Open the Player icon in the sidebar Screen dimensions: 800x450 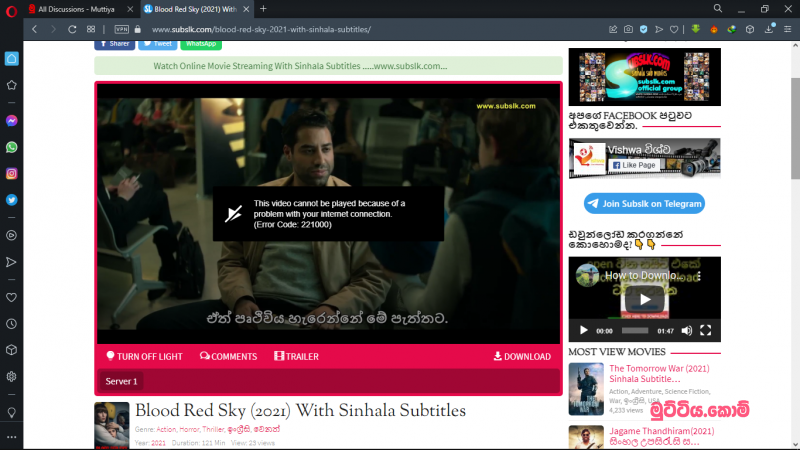point(11,235)
